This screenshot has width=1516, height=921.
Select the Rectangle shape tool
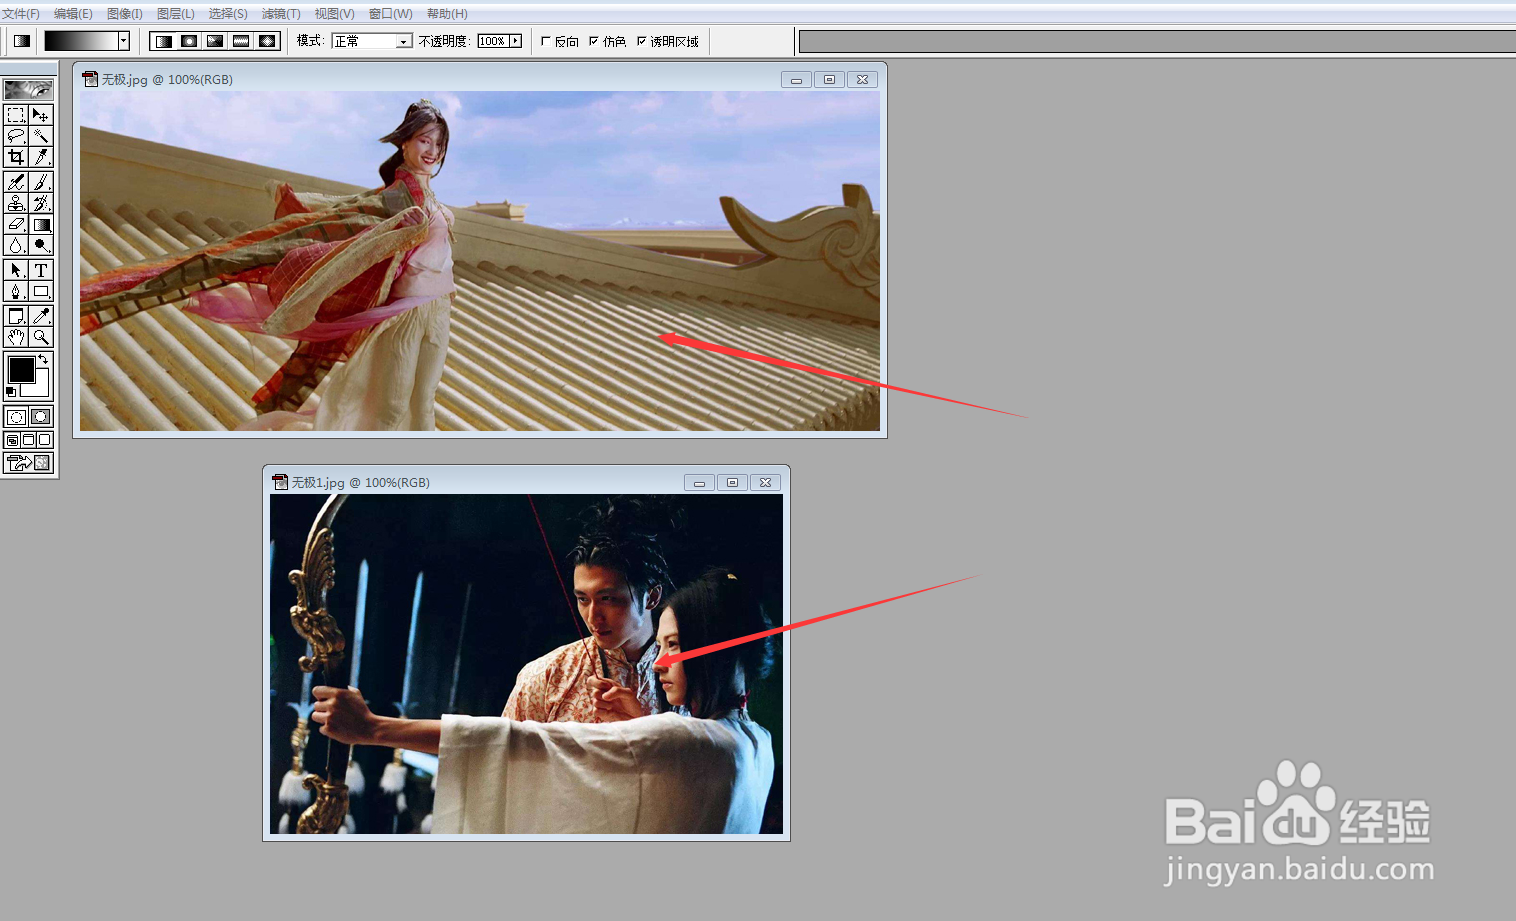pos(41,292)
